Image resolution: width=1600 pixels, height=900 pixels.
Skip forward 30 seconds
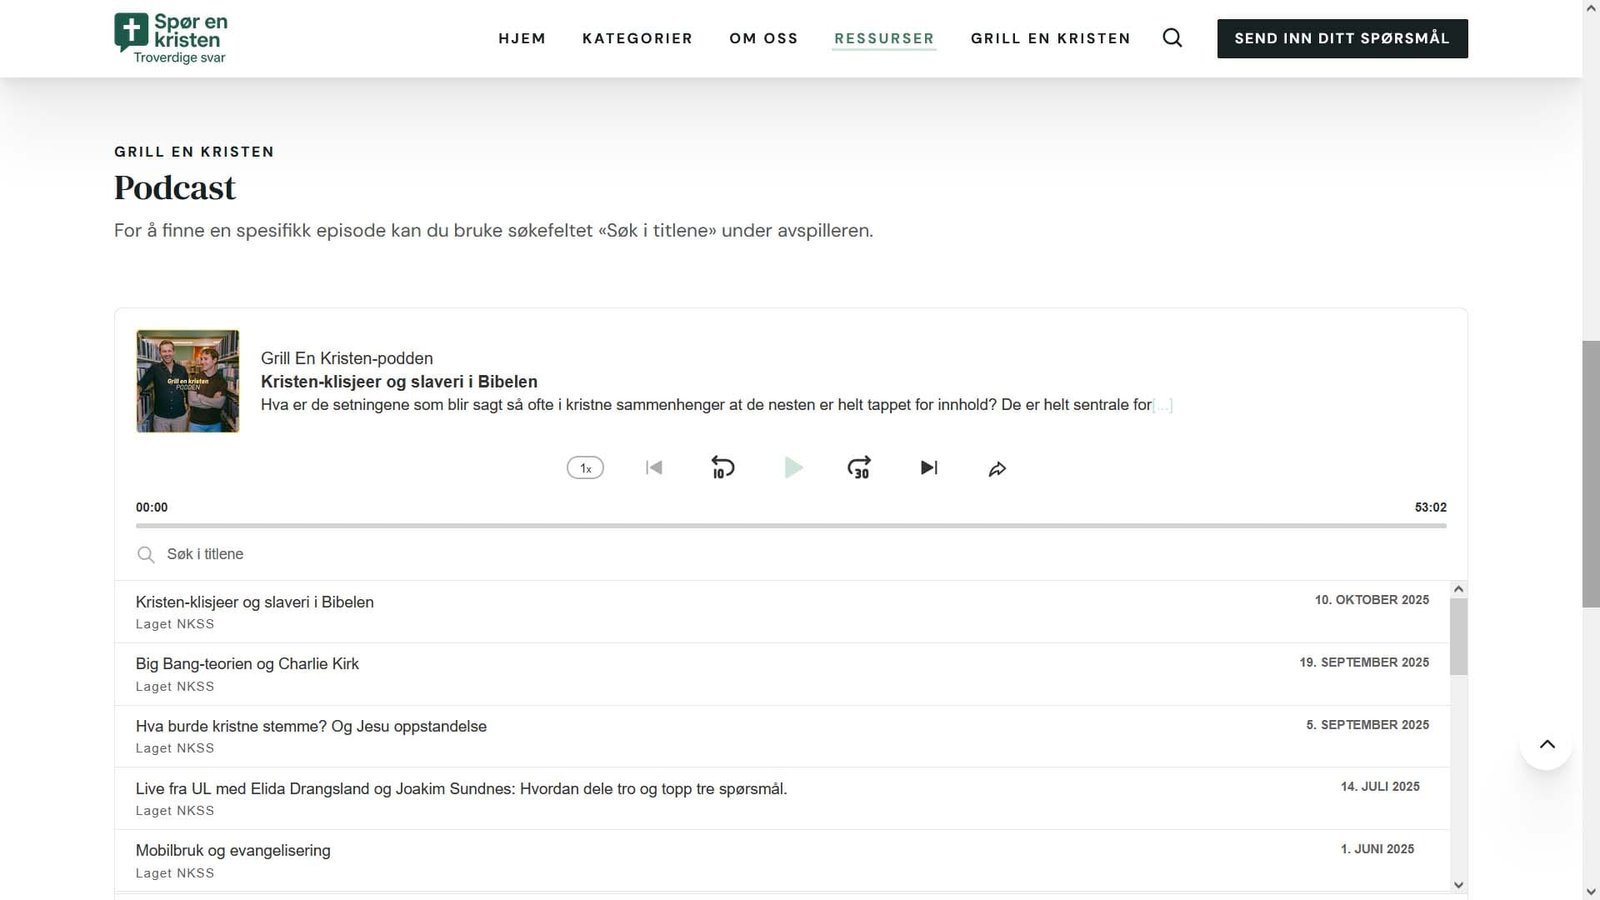[x=859, y=467]
